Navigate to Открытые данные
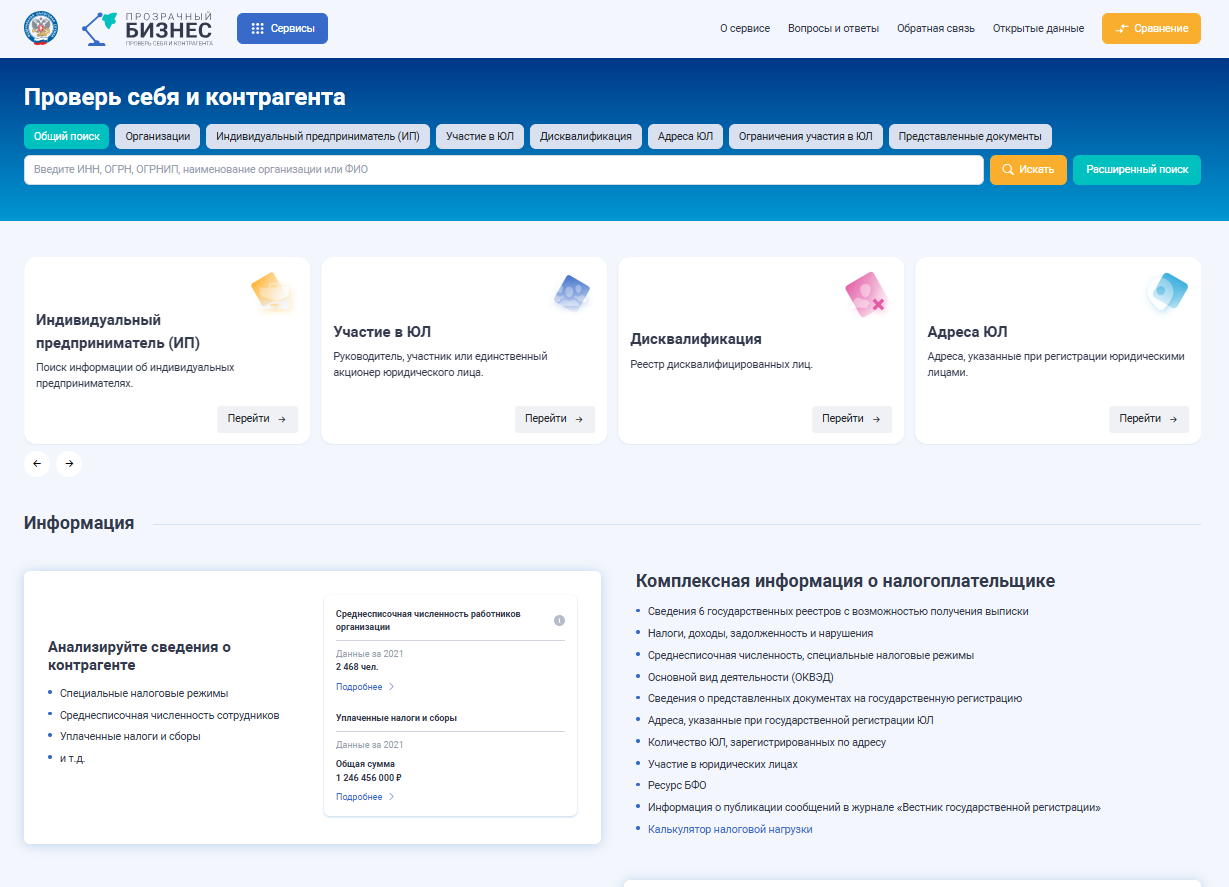 point(1038,29)
